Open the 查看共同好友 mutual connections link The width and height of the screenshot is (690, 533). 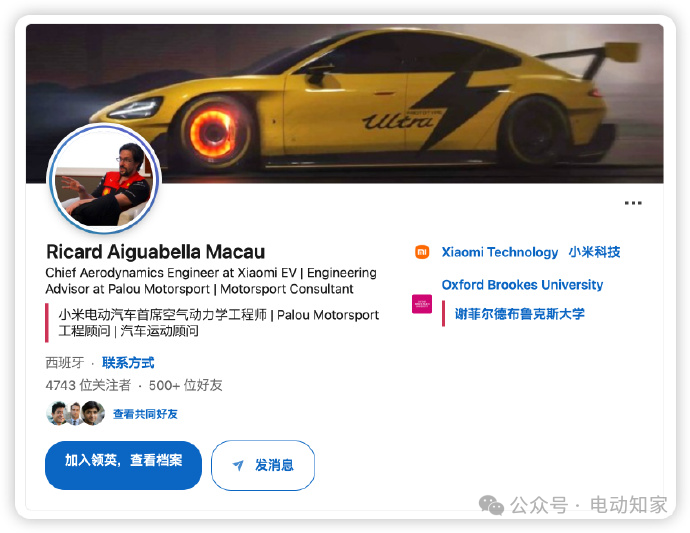pyautogui.click(x=145, y=414)
